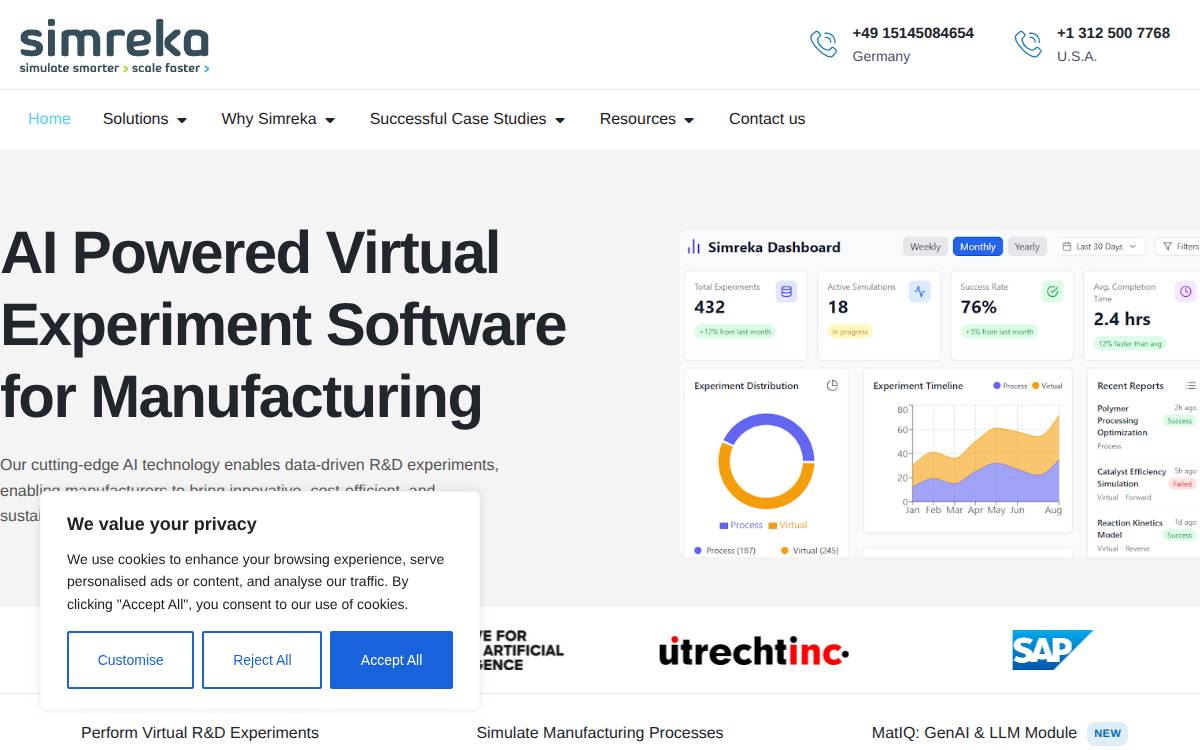
Task: Click the Total Experiments database icon
Action: pos(786,292)
